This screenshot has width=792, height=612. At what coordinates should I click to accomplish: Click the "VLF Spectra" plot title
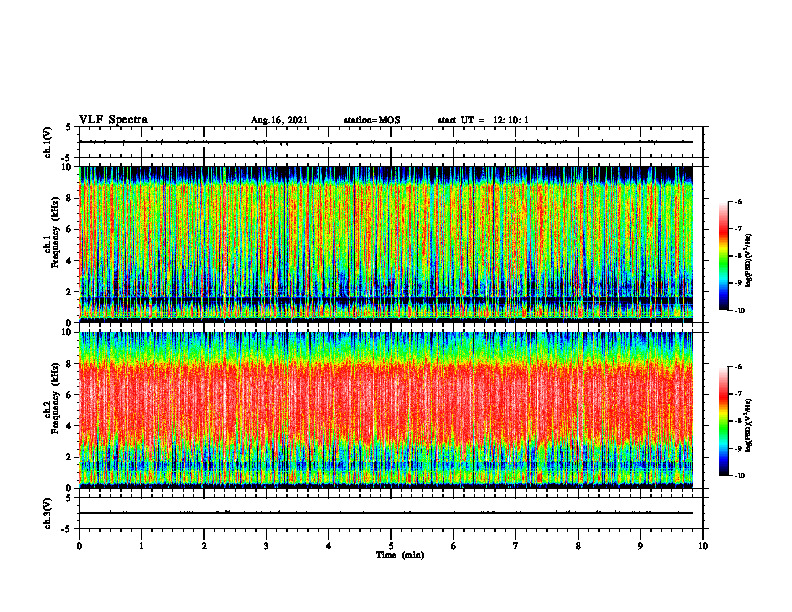click(x=113, y=120)
